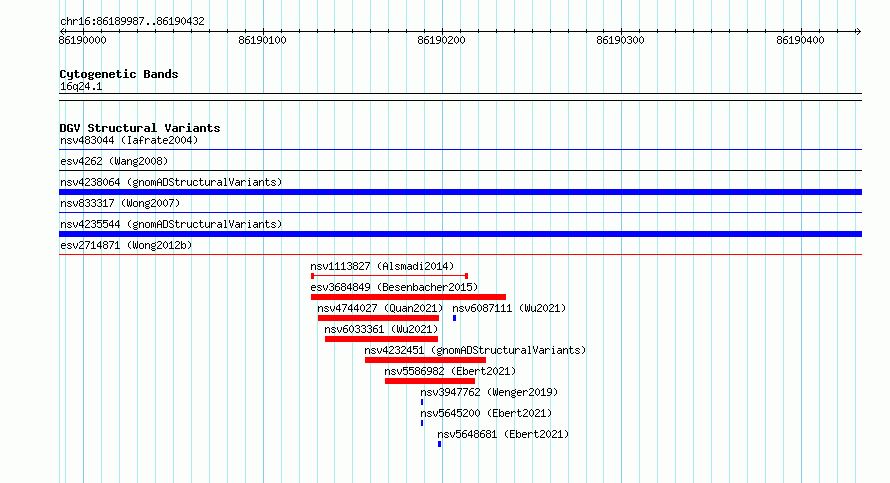The width and height of the screenshot is (890, 483).
Task: Select nsv4235544 (gnomADStructuralVariants) label
Action: (171, 224)
